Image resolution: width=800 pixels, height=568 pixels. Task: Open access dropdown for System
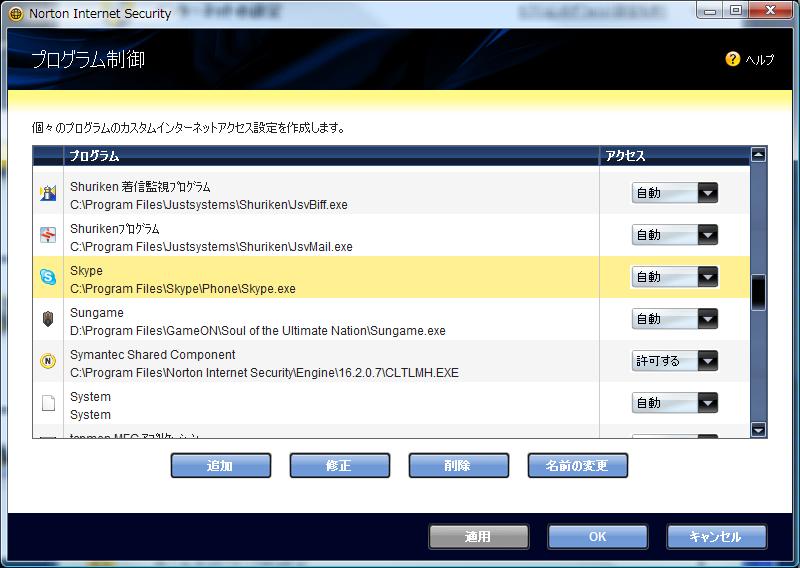(674, 403)
